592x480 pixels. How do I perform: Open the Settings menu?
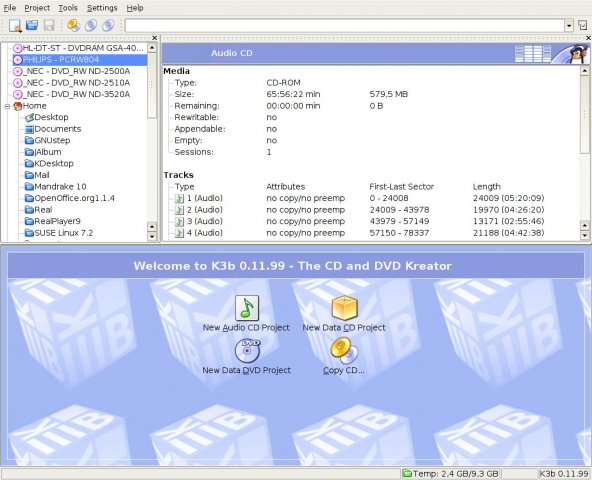(x=102, y=8)
